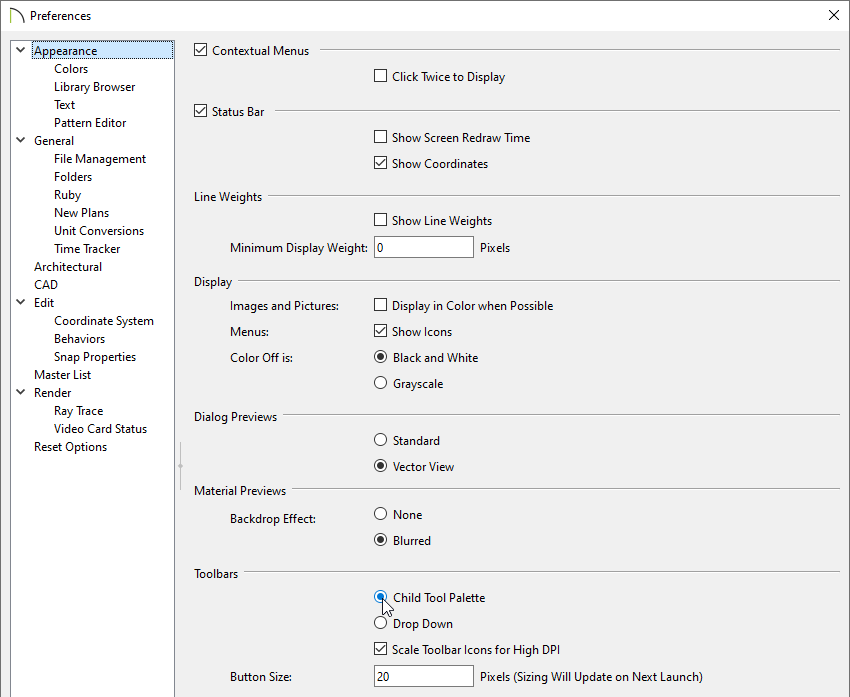Select the Library Browser settings panel
The height and width of the screenshot is (697, 850).
(x=94, y=86)
